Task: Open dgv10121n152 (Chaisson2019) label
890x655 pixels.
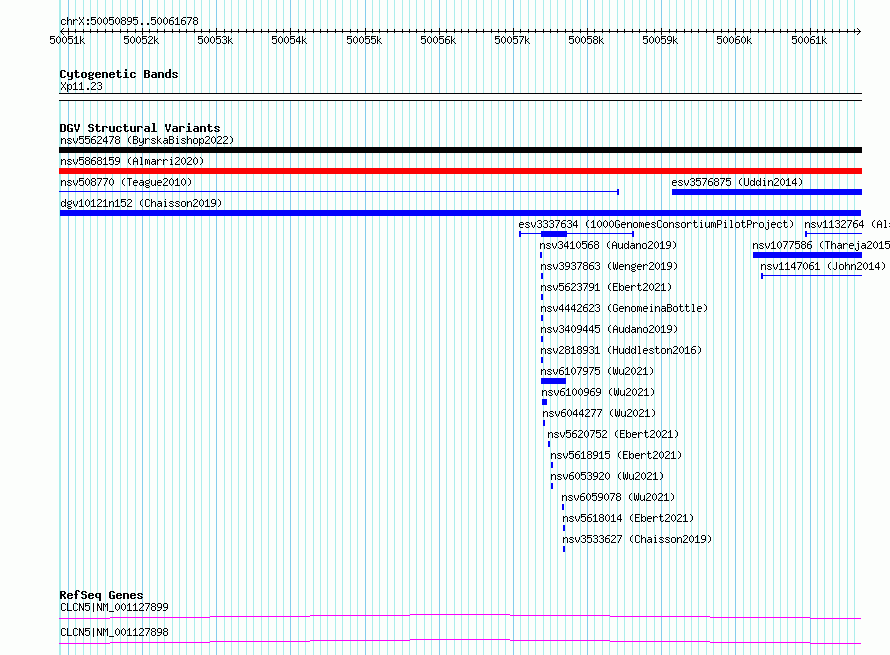Action: (x=141, y=203)
